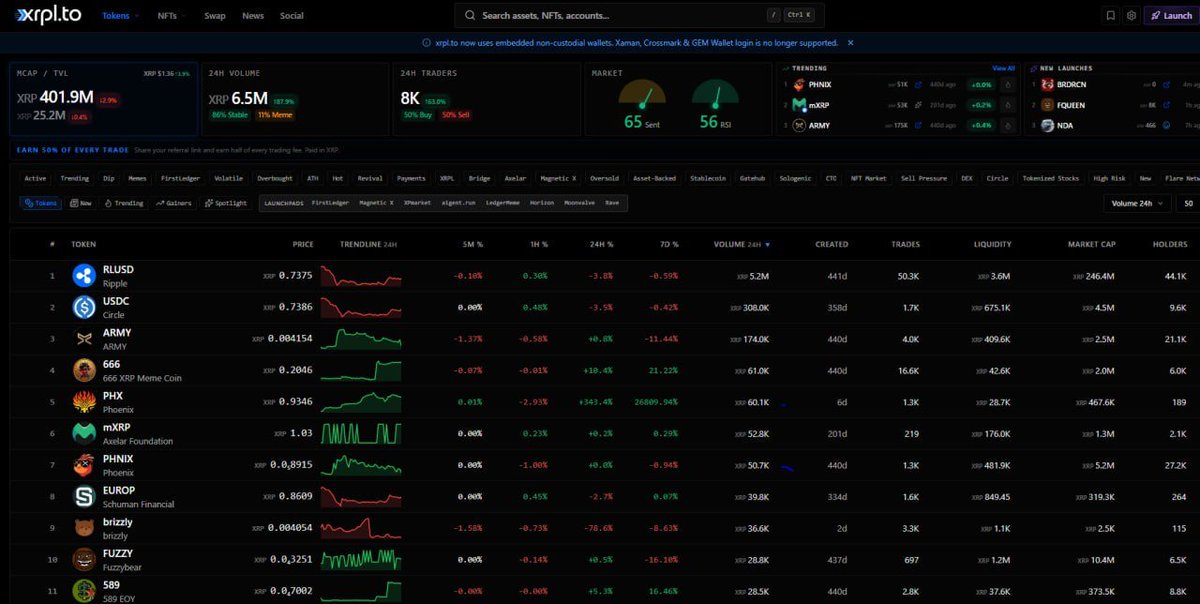1200x604 pixels.
Task: Click the USDC Circle token logo
Action: [84, 307]
